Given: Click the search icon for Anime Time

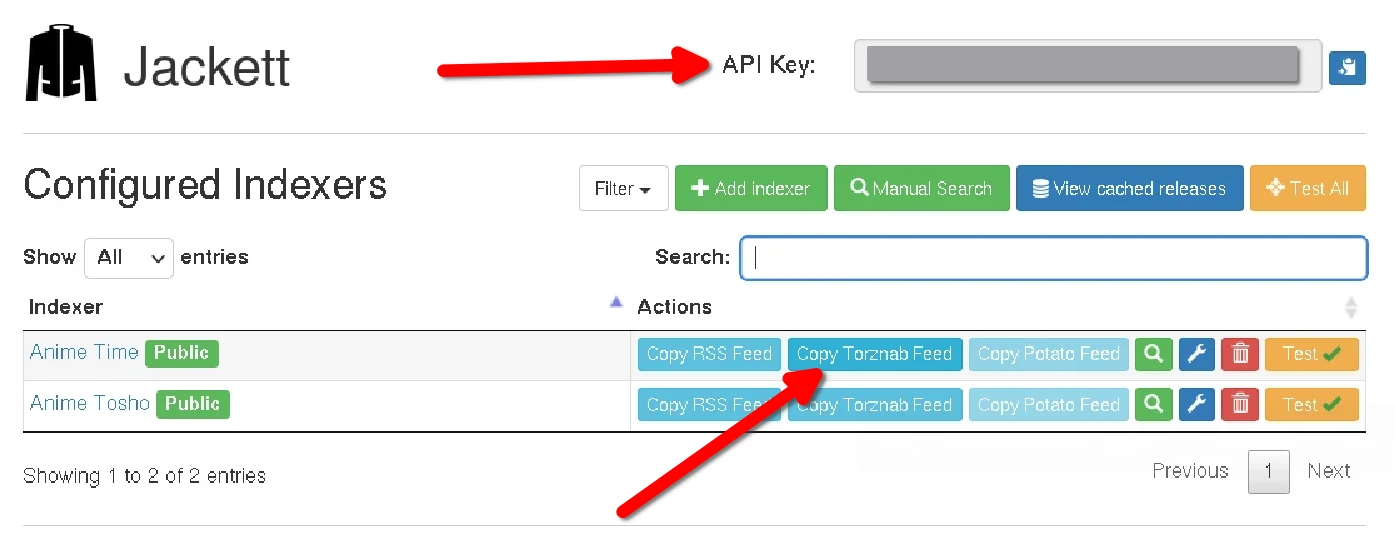Looking at the screenshot, I should [1153, 354].
